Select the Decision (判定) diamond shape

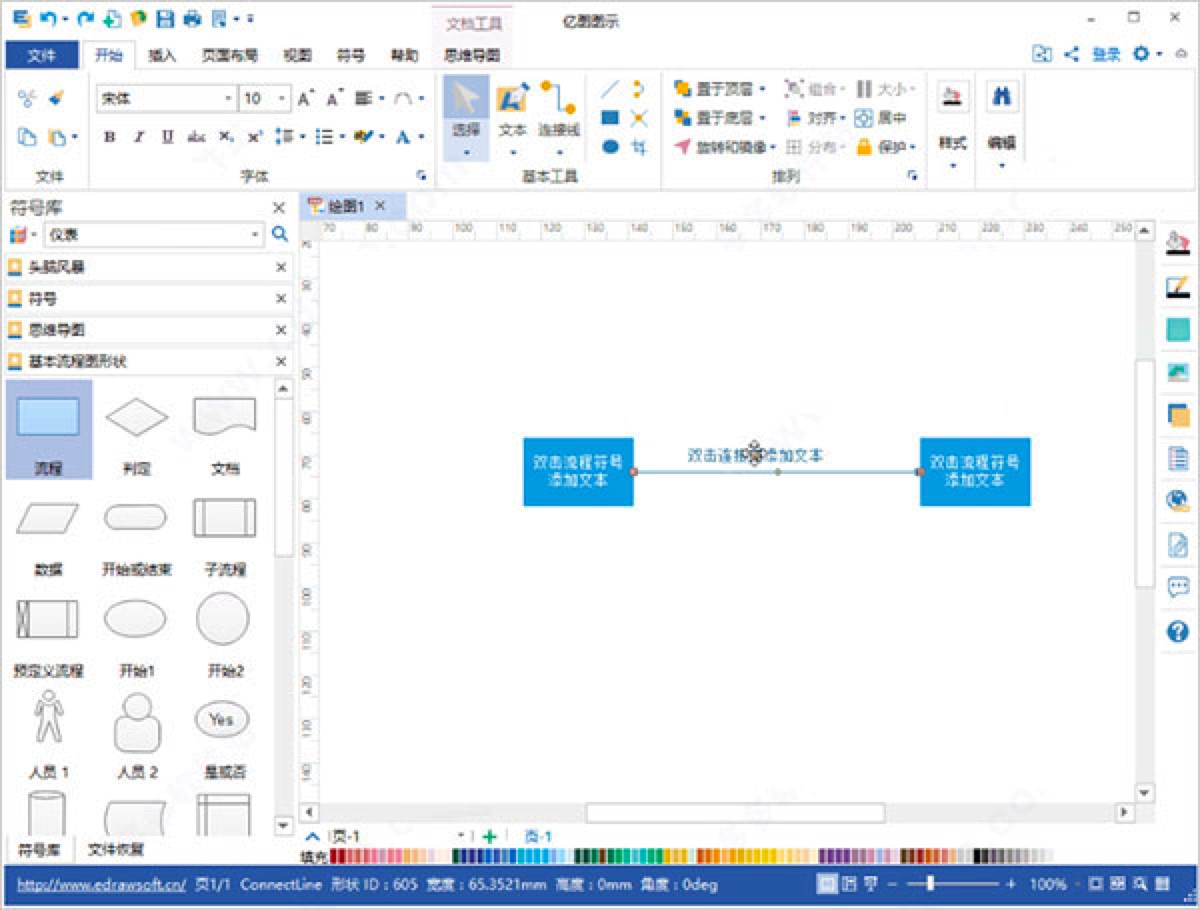point(137,428)
